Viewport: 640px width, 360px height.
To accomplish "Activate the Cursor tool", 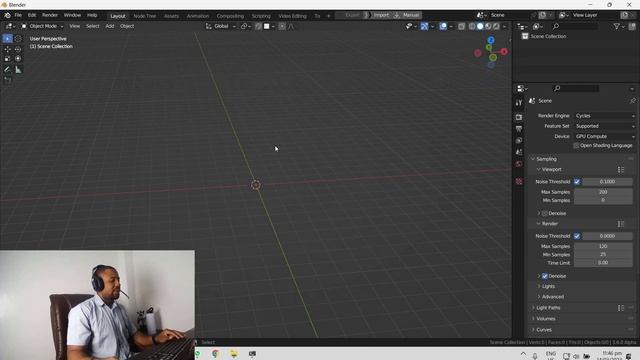I will [x=18, y=39].
